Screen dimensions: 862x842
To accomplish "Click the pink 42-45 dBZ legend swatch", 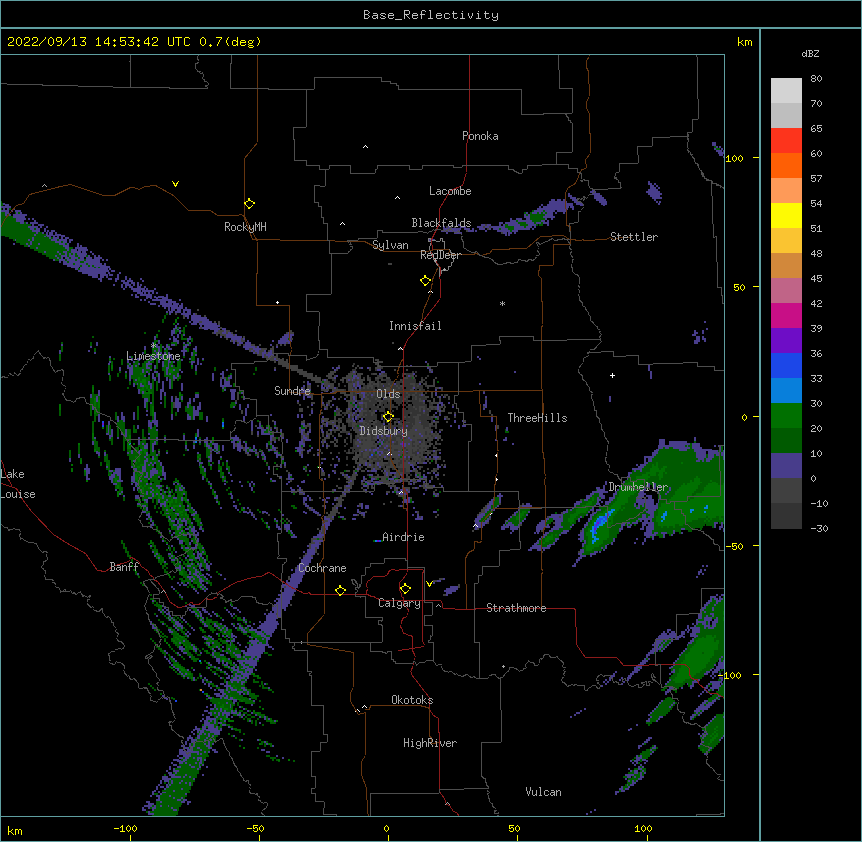I will coord(786,291).
